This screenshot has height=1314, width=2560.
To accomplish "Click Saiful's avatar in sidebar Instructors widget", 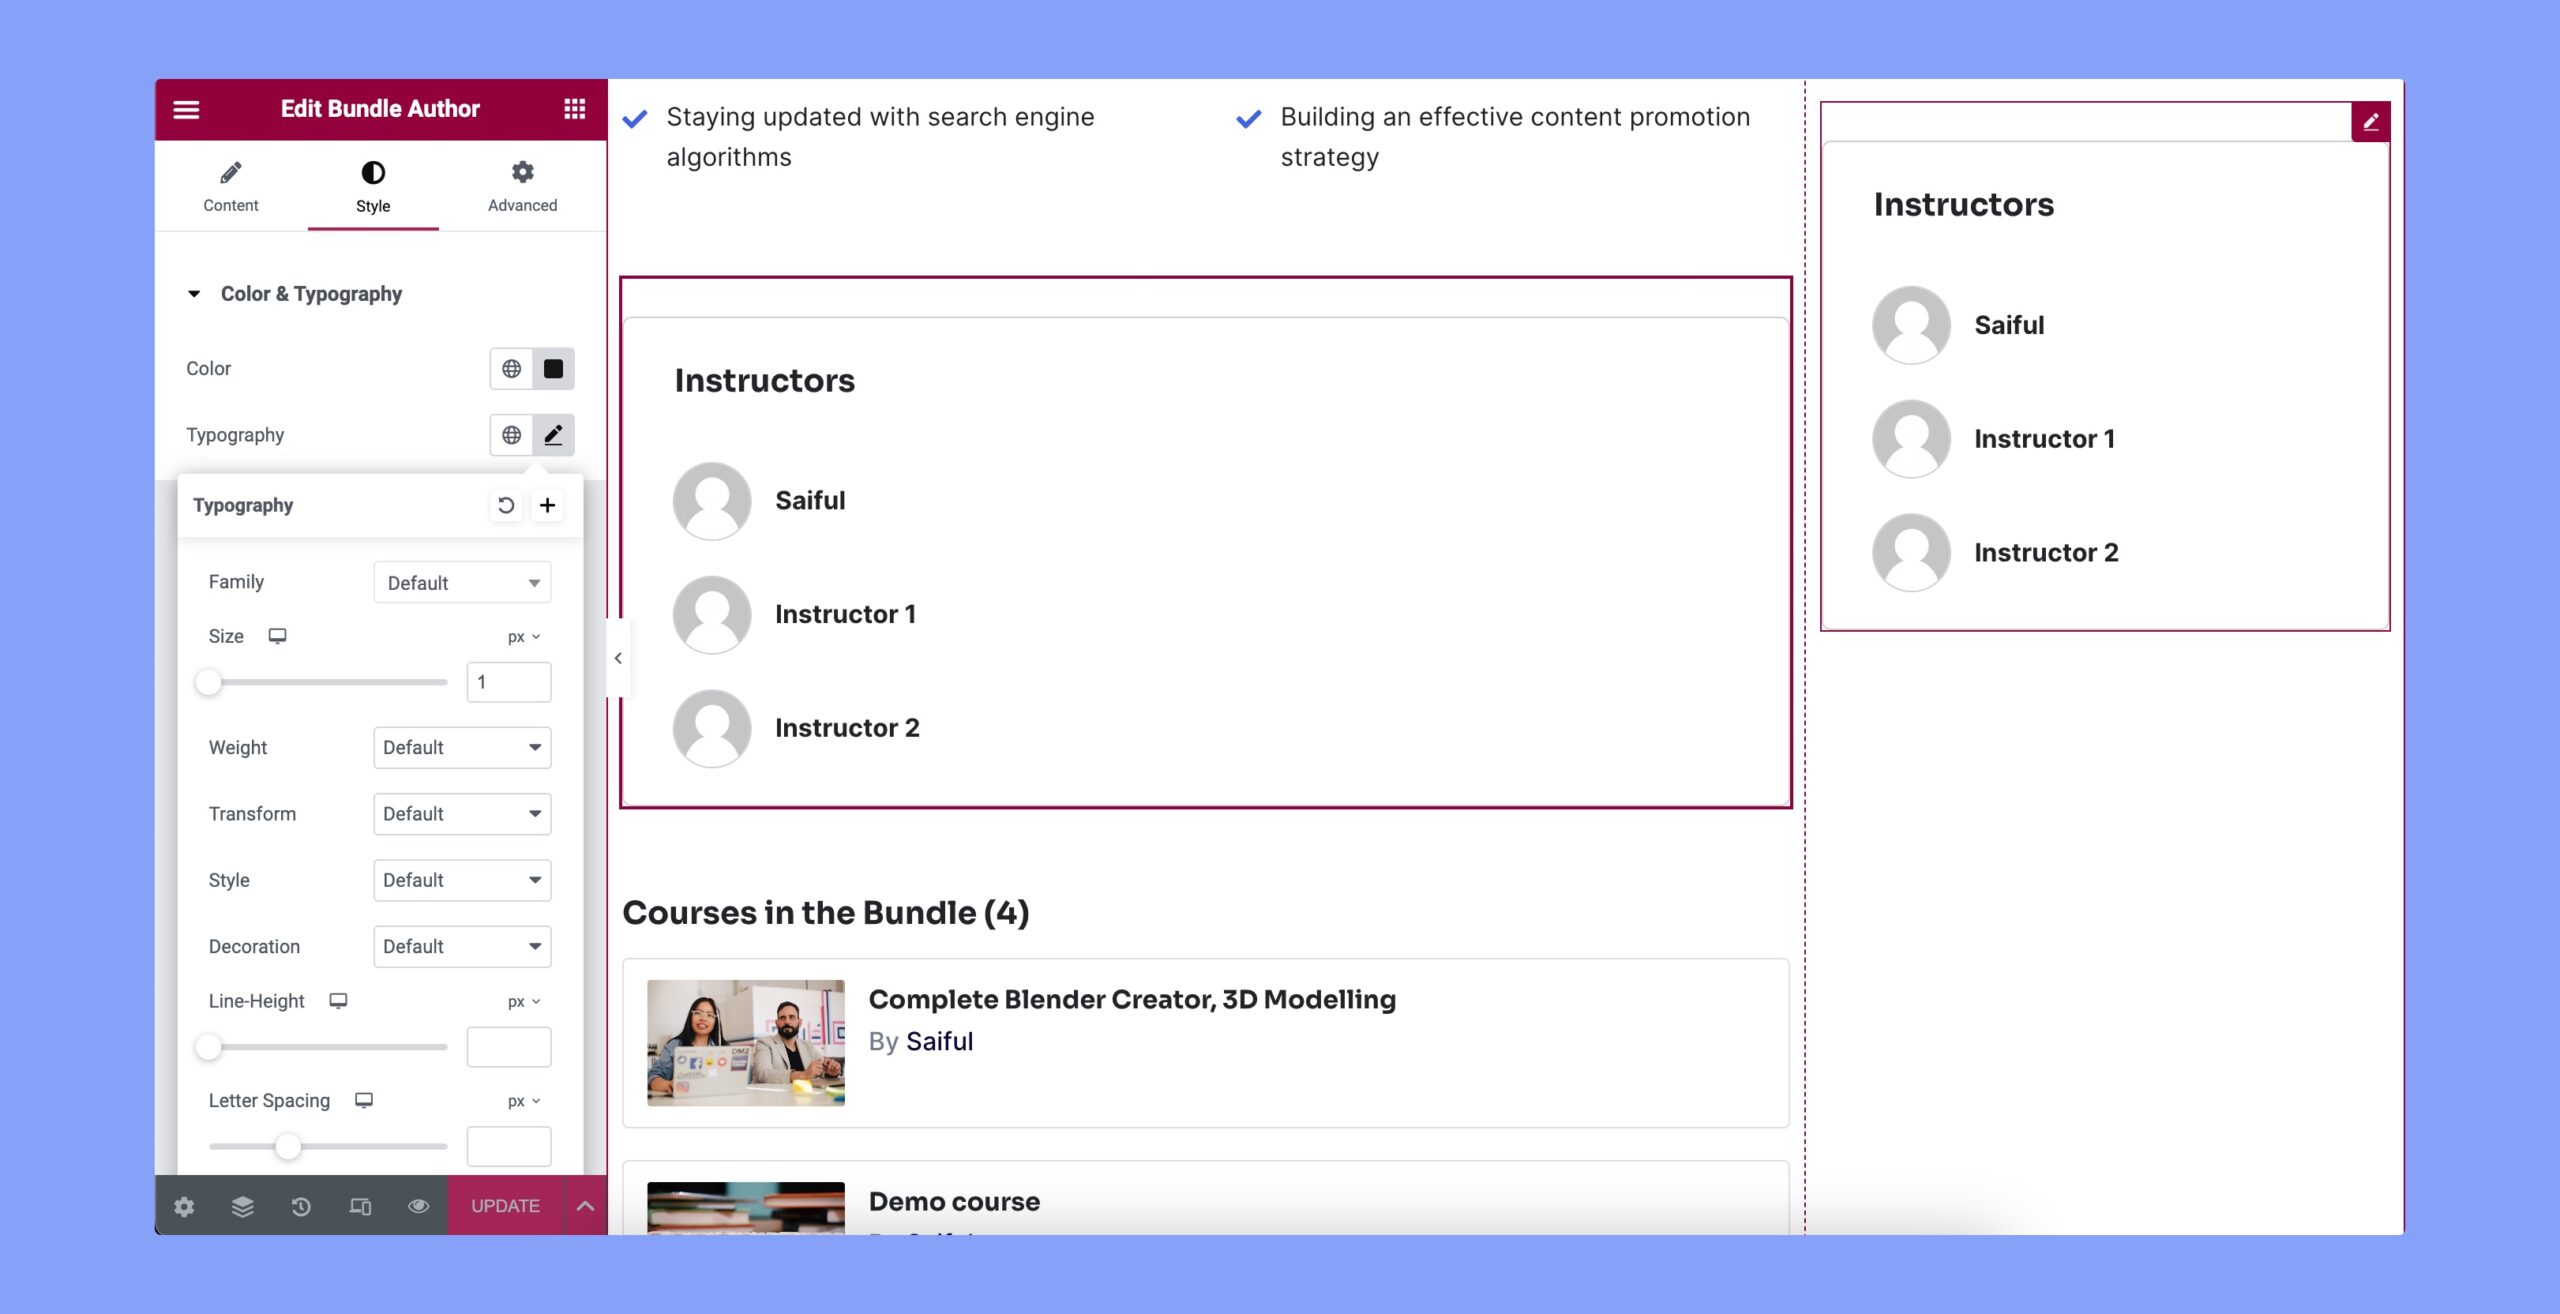I will 1911,325.
